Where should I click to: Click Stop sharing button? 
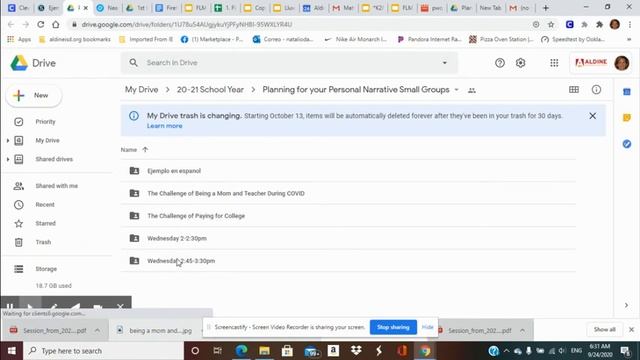tap(393, 327)
